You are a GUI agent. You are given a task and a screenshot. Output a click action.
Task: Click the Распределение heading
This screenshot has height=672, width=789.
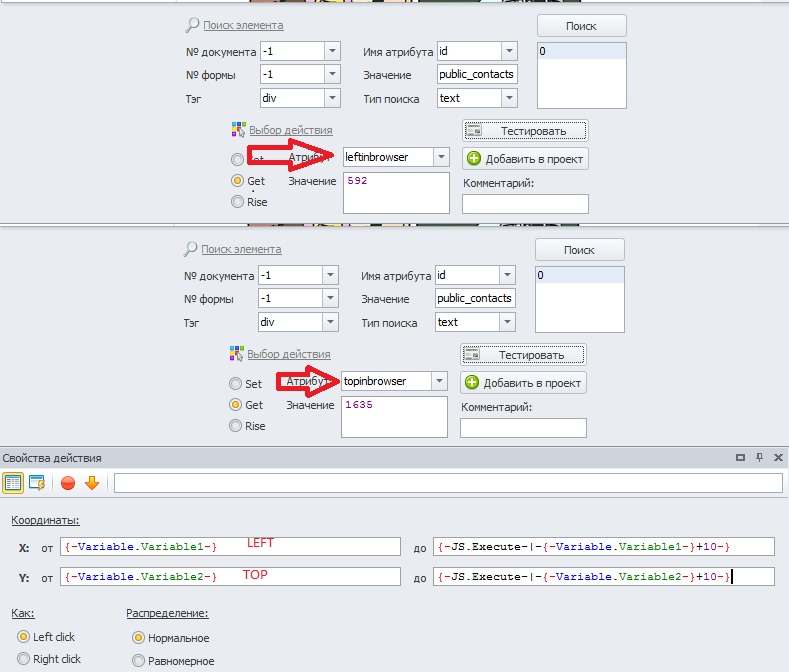coord(167,613)
